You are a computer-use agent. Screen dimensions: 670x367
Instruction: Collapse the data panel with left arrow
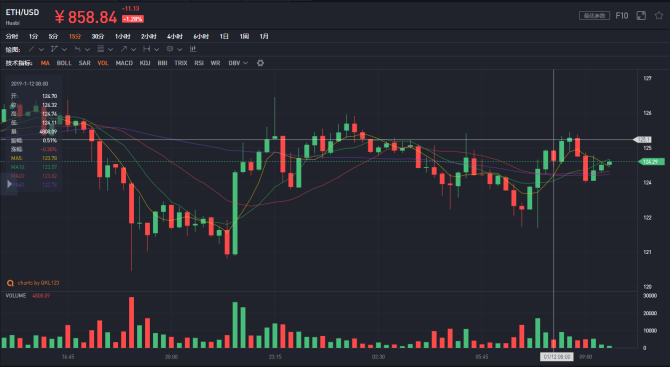click(x=9, y=184)
